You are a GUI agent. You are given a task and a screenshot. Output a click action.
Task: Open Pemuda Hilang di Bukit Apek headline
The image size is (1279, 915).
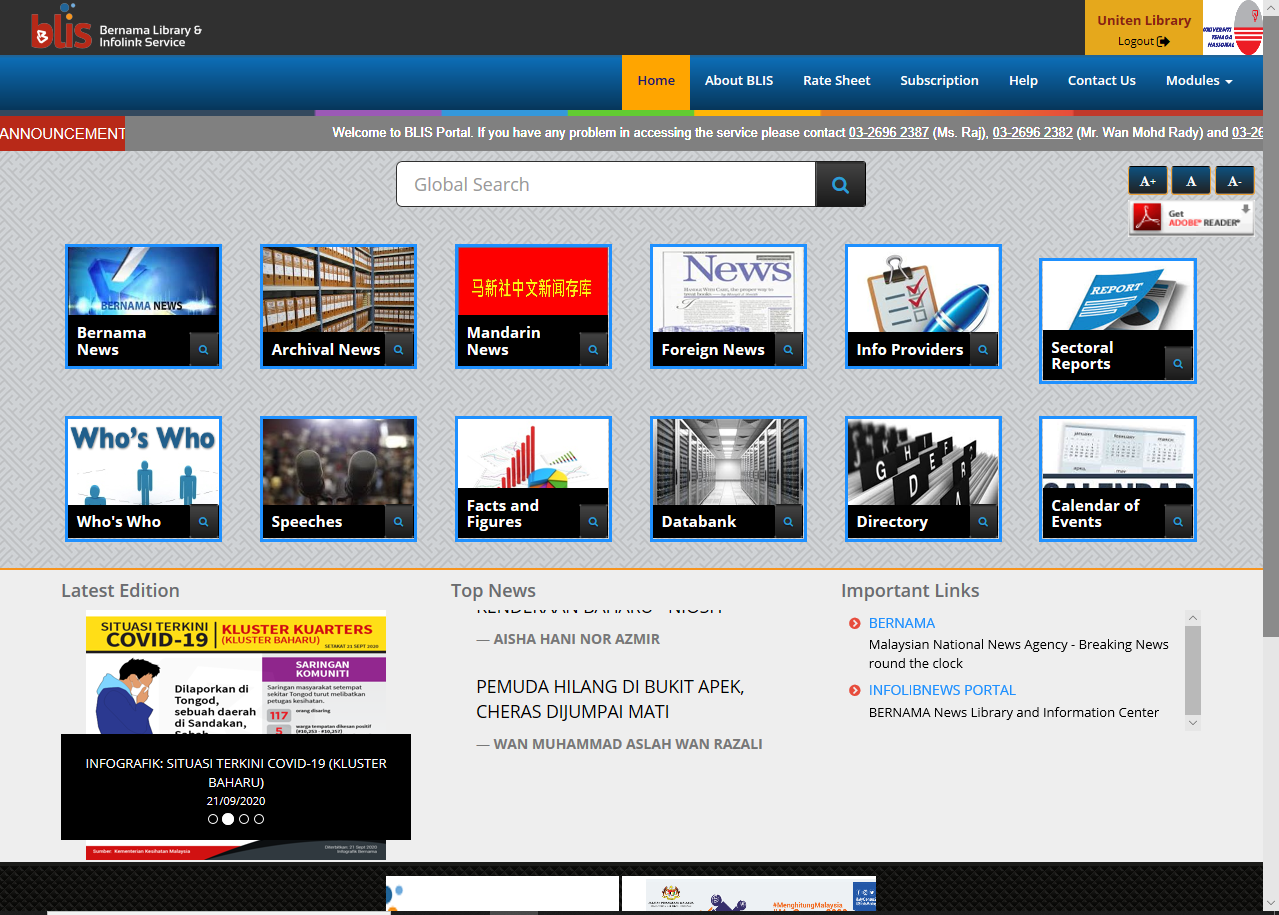pos(610,699)
